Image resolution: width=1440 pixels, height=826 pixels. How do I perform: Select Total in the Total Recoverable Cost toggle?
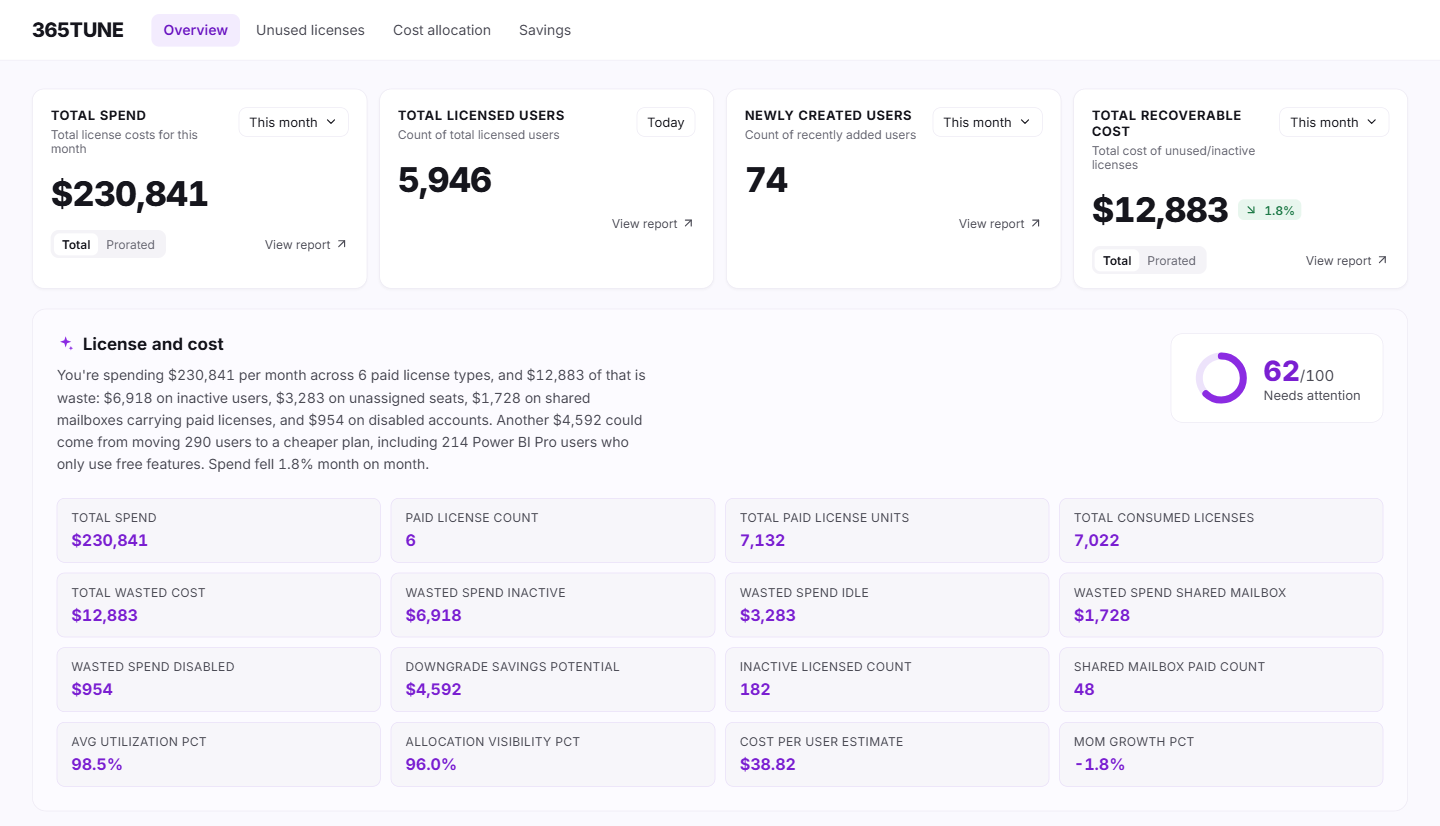(x=1117, y=260)
